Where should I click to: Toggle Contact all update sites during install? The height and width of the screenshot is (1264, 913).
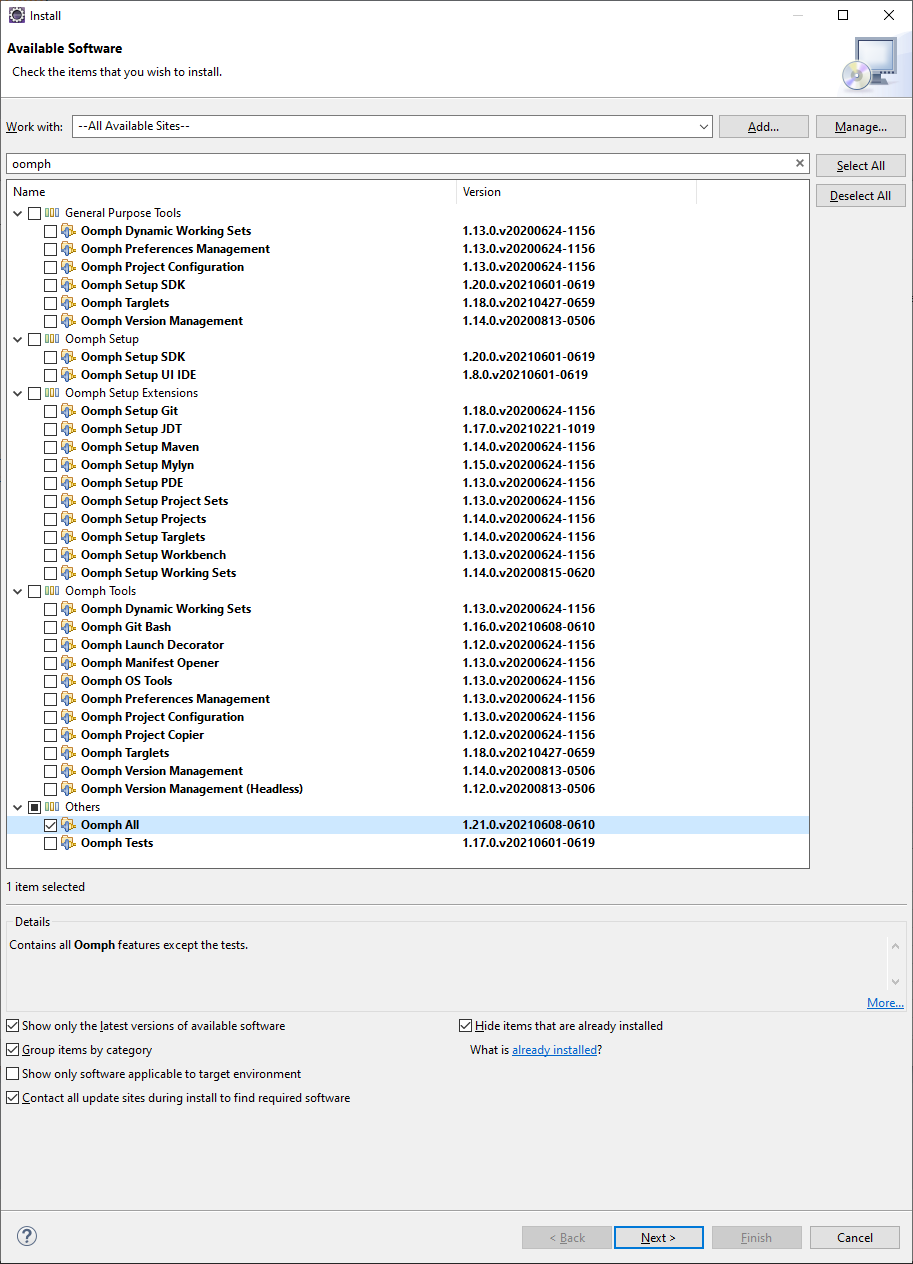coord(12,1098)
